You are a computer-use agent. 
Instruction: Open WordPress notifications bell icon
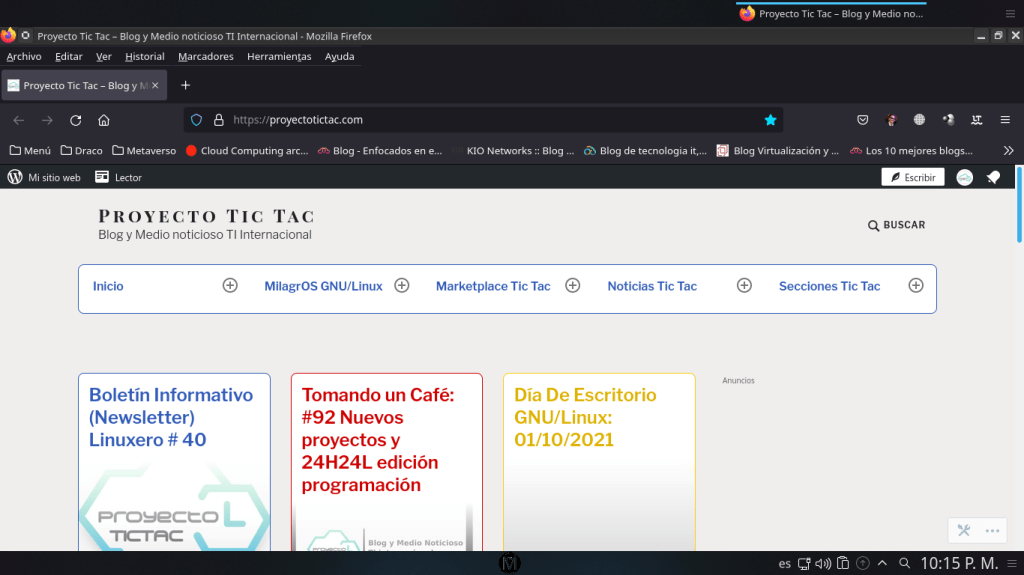pos(993,177)
